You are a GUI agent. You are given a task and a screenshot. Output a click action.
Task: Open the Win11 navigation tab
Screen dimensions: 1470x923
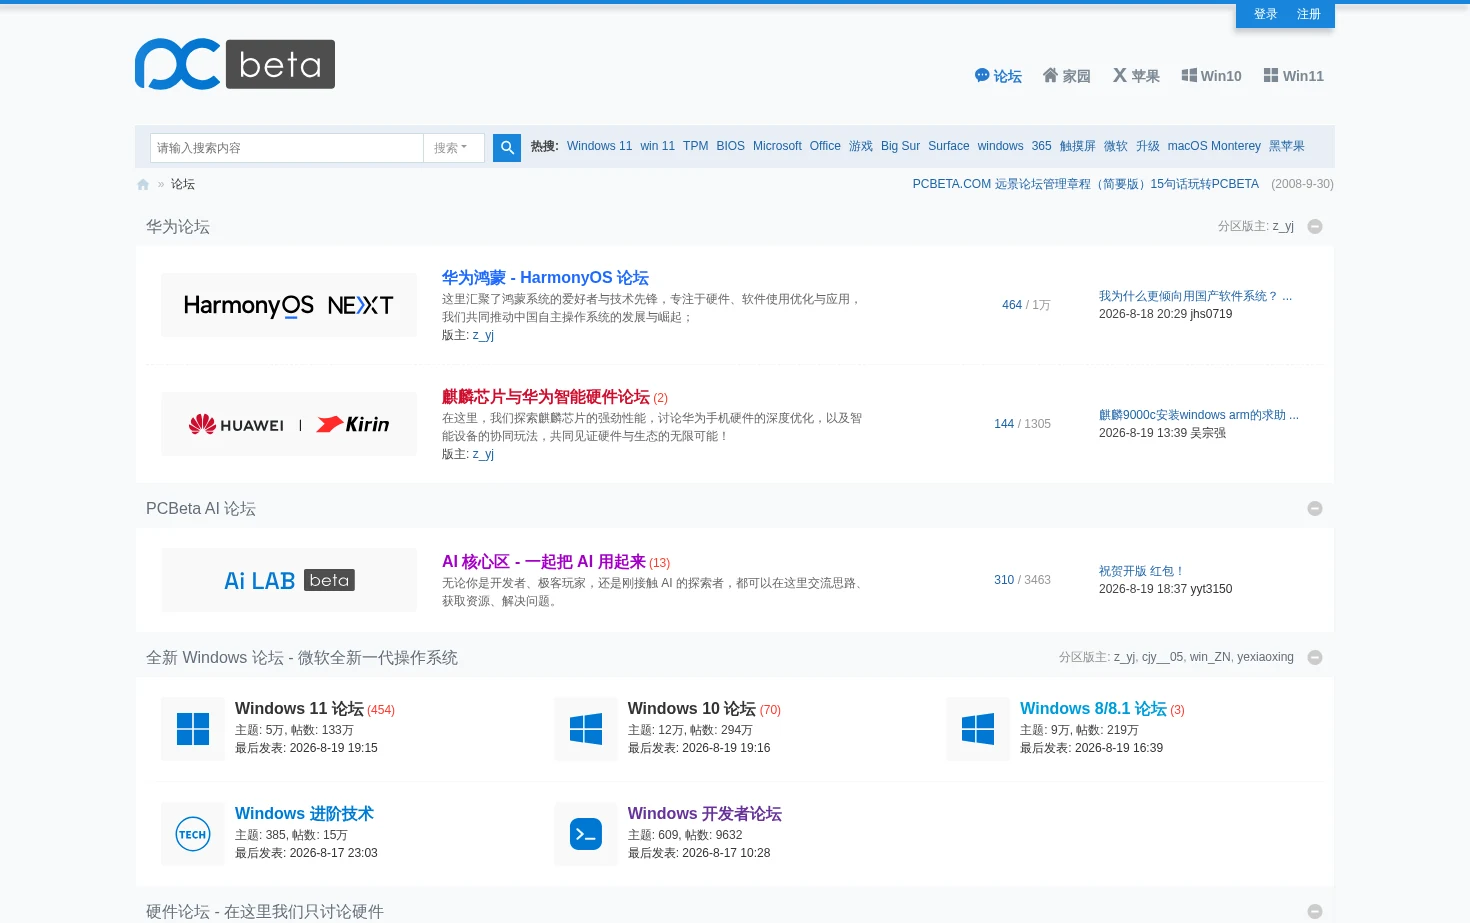pos(1294,76)
